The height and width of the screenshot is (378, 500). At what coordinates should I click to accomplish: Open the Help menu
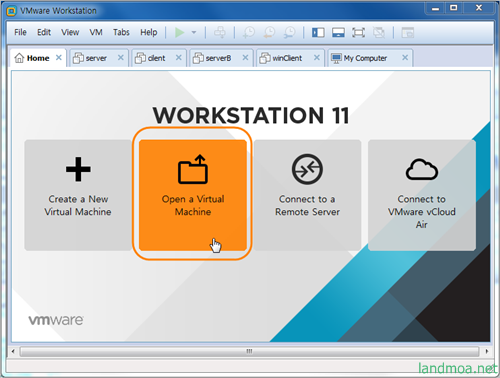[149, 32]
